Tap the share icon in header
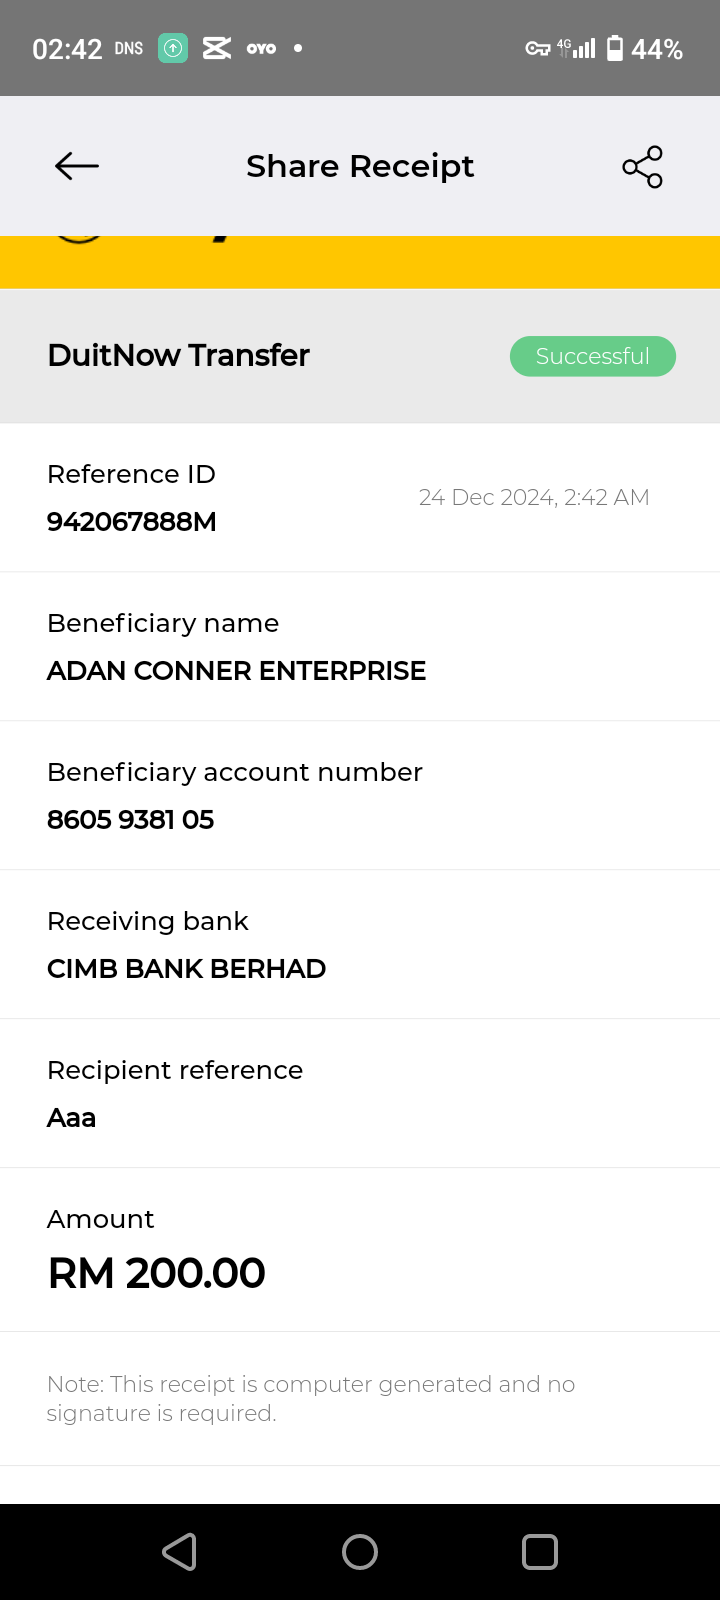Image resolution: width=720 pixels, height=1600 pixels. click(642, 167)
